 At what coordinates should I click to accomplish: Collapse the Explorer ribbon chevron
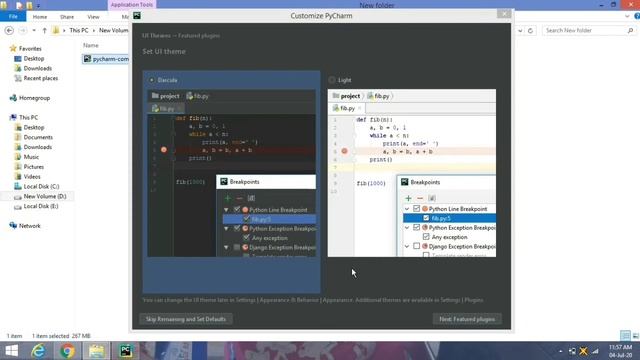(627, 17)
